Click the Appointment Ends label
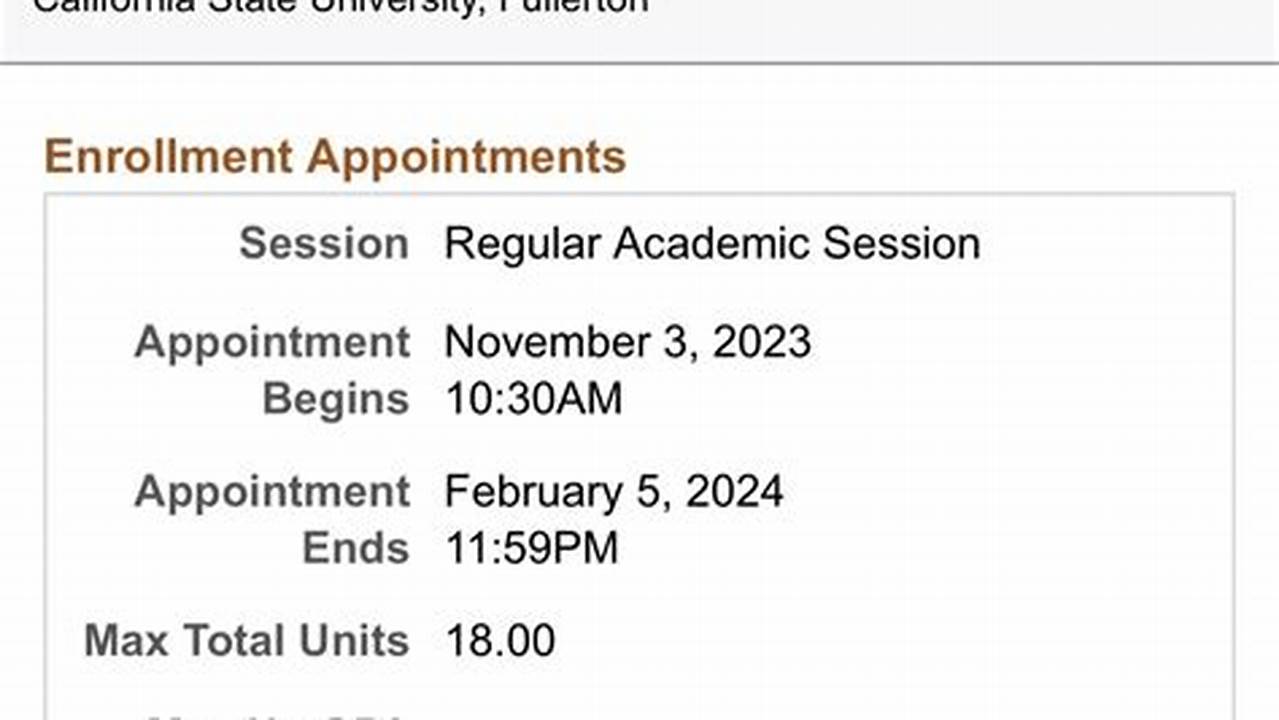 pos(272,491)
